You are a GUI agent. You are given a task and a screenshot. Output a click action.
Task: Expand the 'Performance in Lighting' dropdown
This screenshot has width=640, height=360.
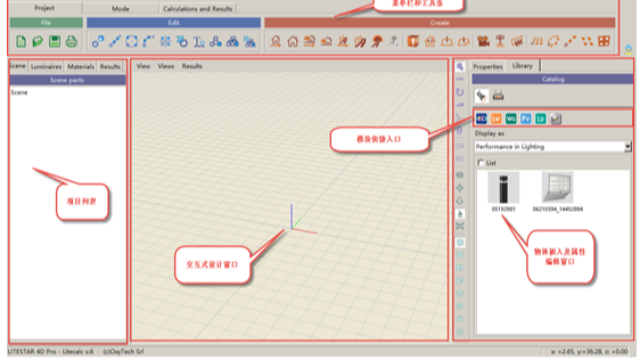(x=628, y=147)
